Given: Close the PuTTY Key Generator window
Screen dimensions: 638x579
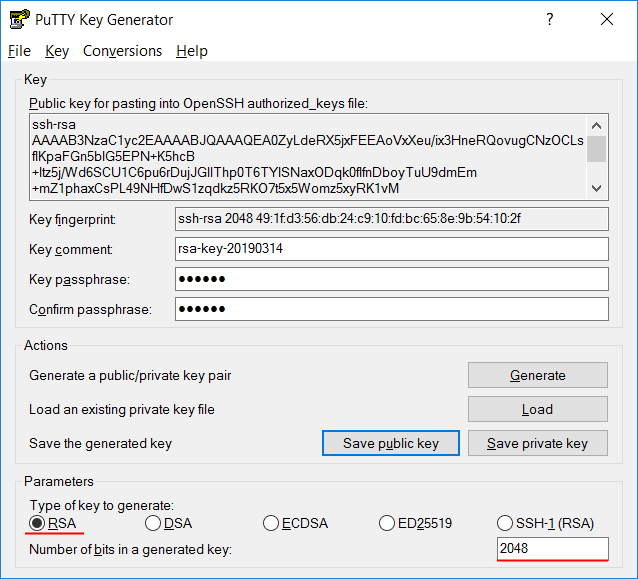Looking at the screenshot, I should [606, 20].
